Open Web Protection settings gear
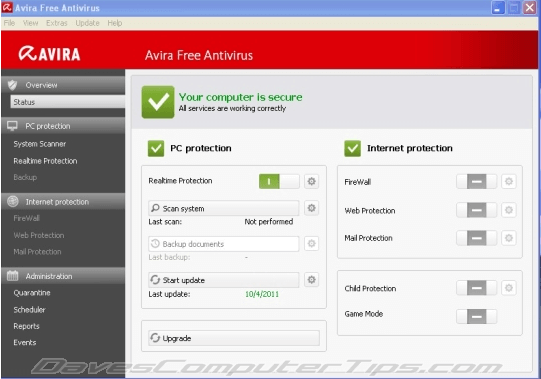This screenshot has width=541, height=379. point(509,210)
